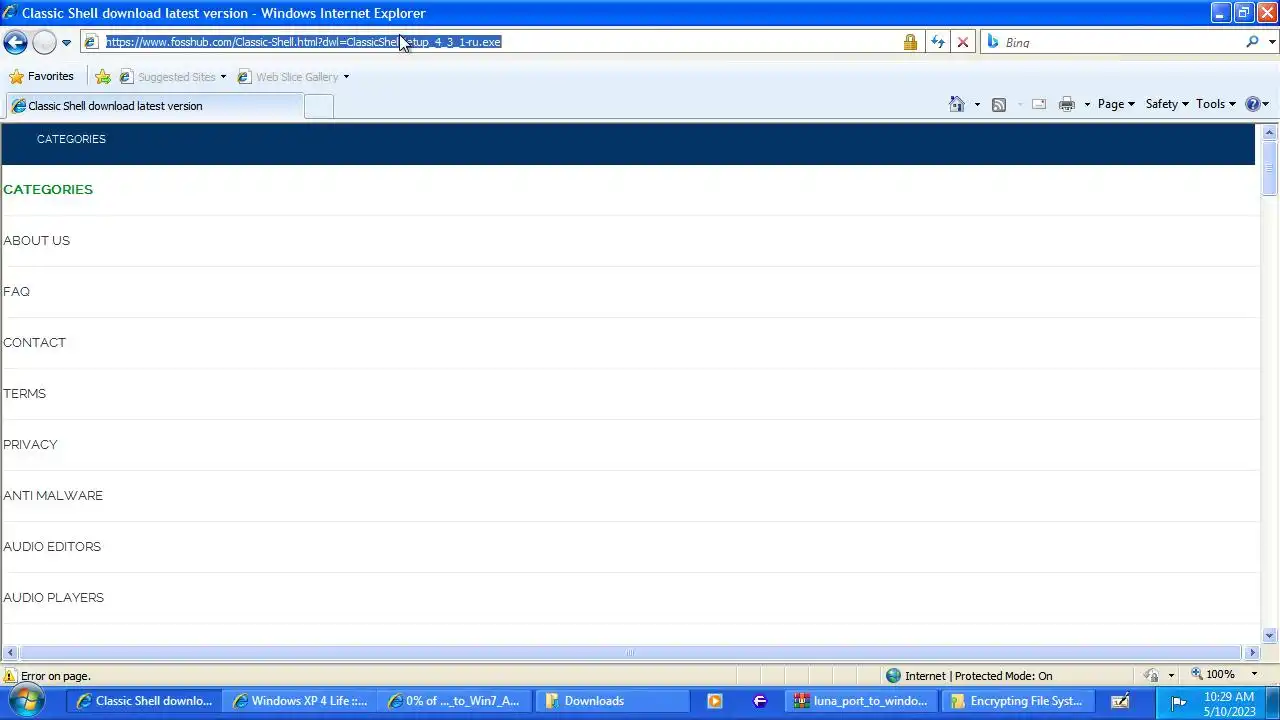
Task: Click the Error on page warning icon
Action: coord(10,676)
